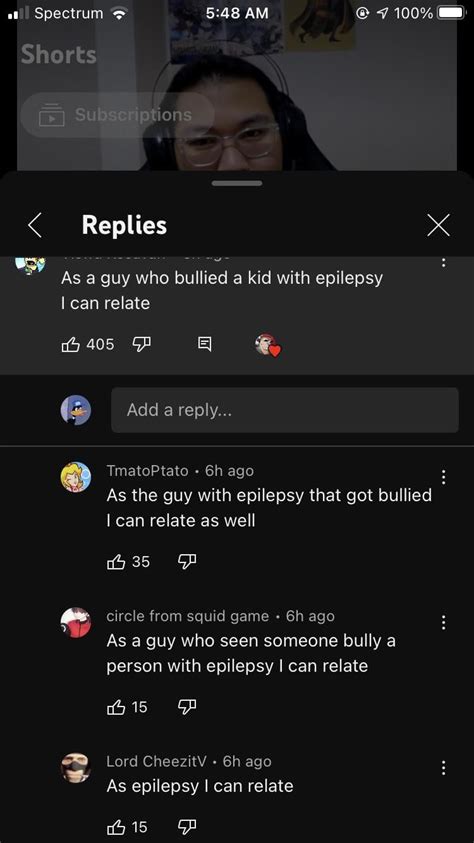The image size is (474, 843).
Task: Go back from the Replies panel
Action: click(35, 225)
